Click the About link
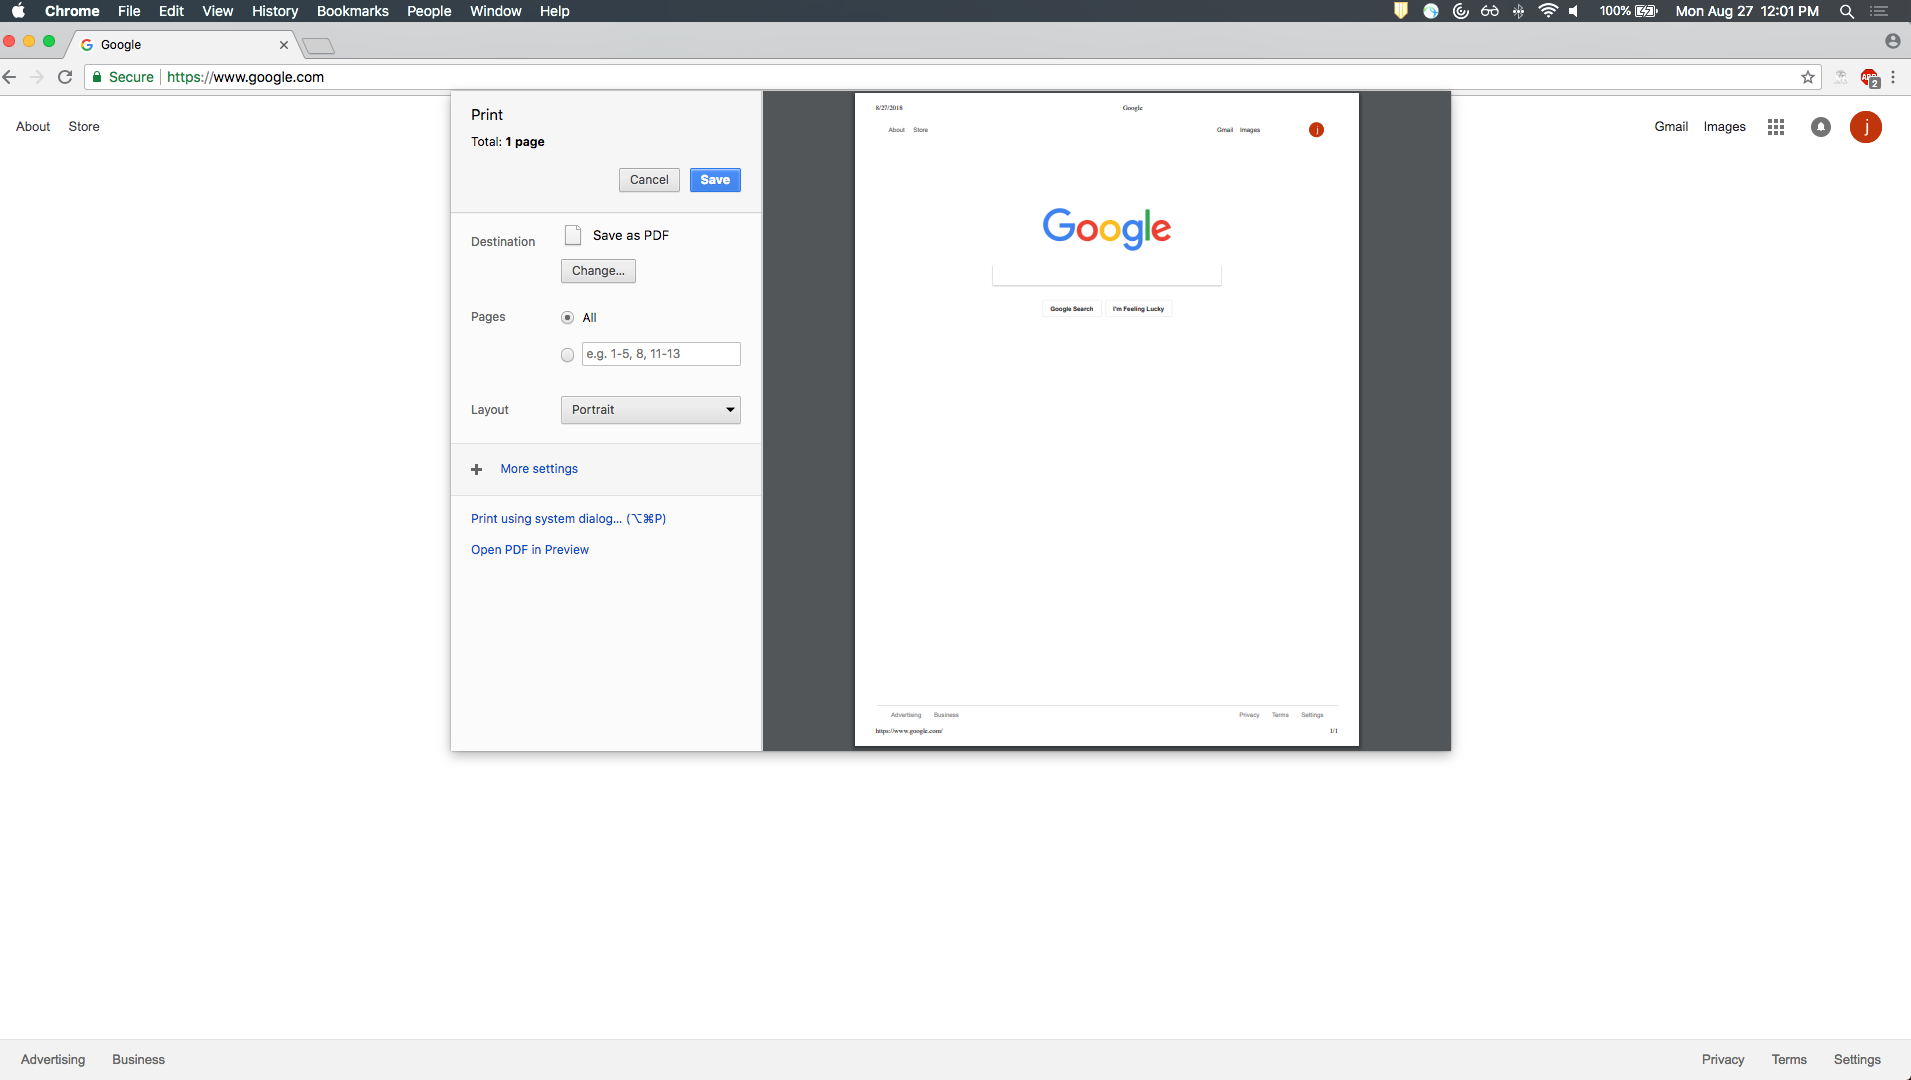This screenshot has width=1911, height=1080. point(33,127)
